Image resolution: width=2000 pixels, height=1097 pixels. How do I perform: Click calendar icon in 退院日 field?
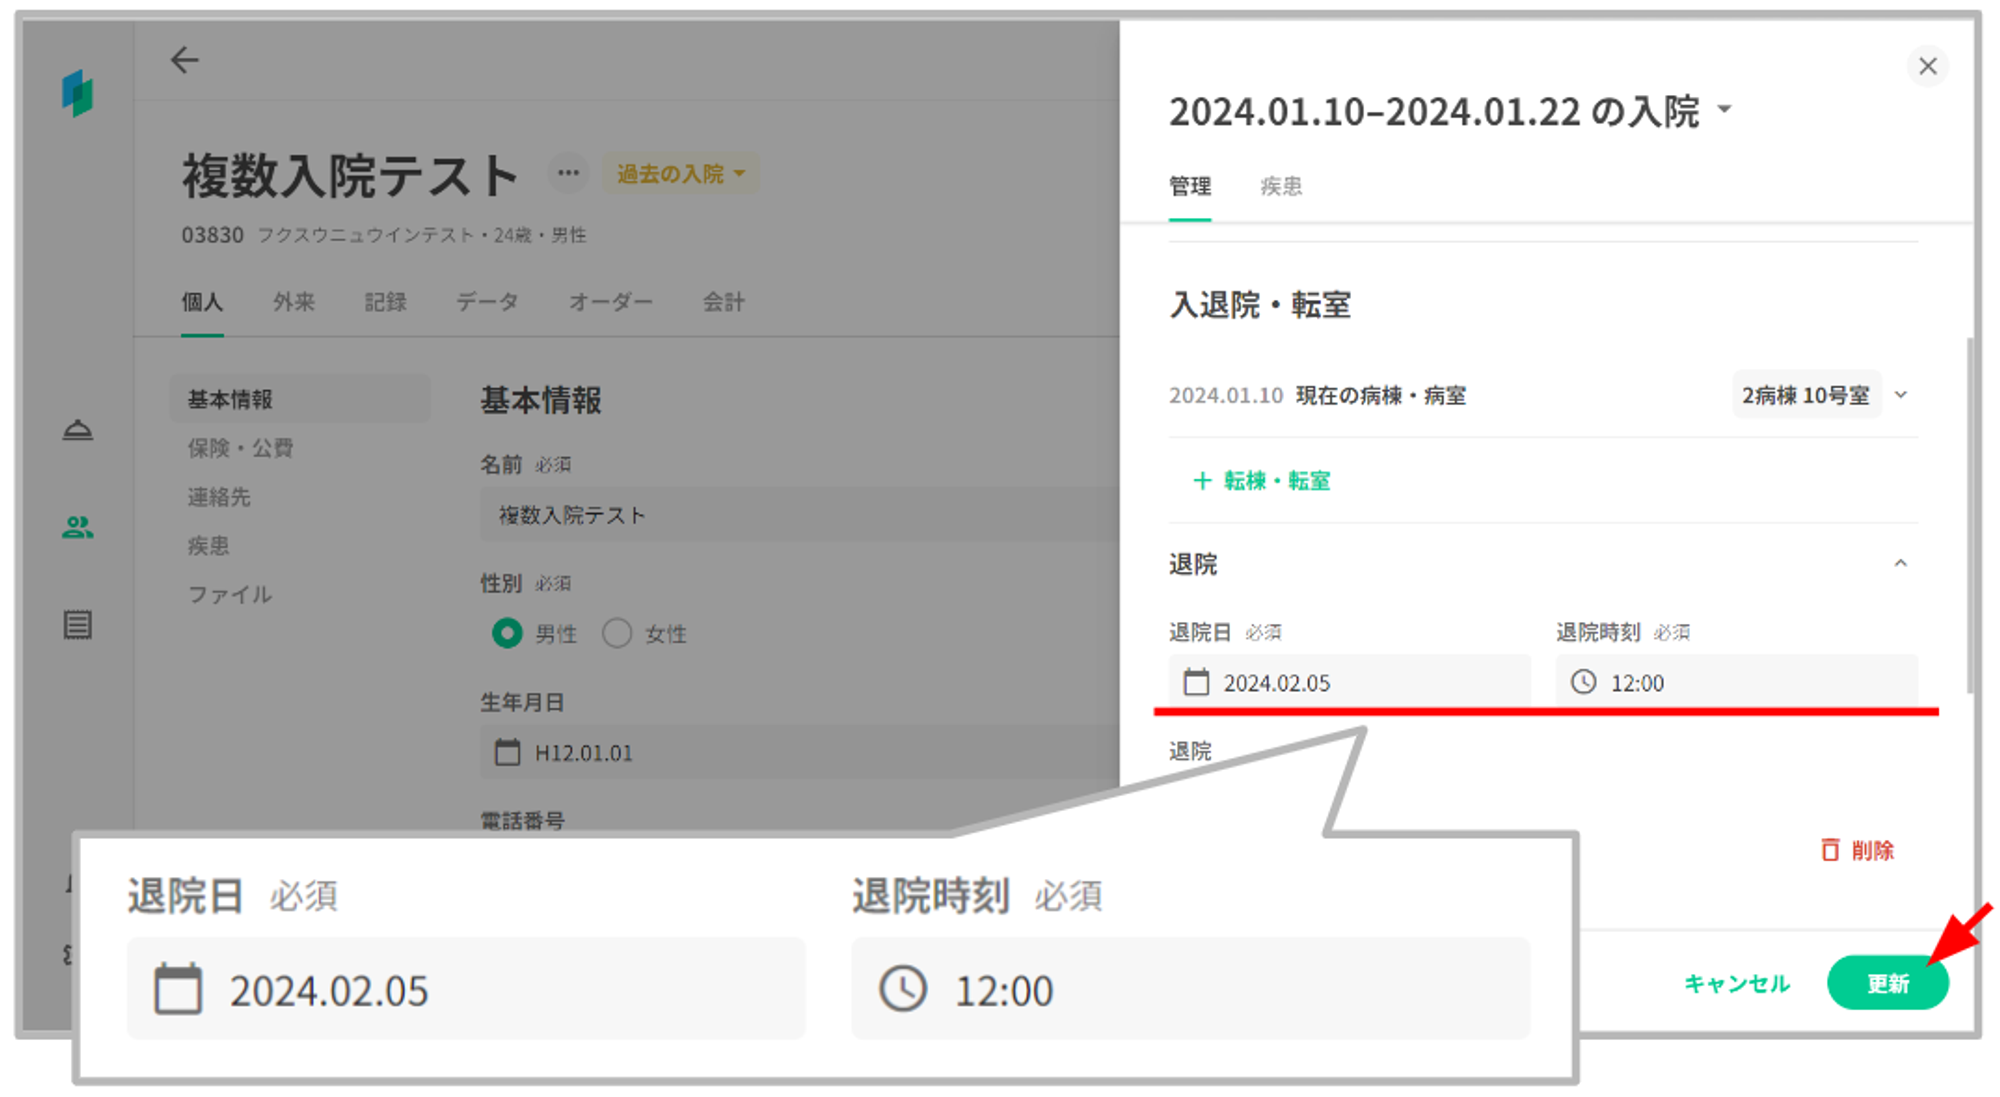[1196, 683]
